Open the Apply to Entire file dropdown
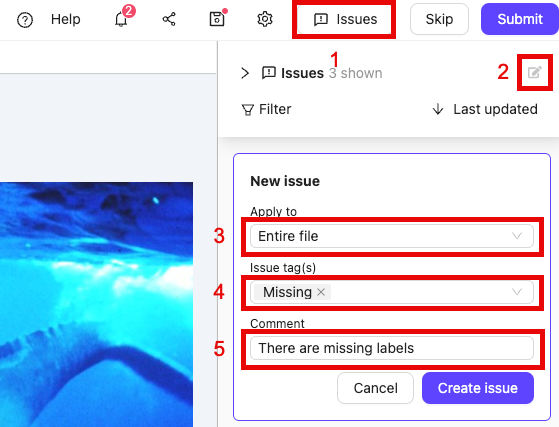The width and height of the screenshot is (559, 427). (392, 236)
